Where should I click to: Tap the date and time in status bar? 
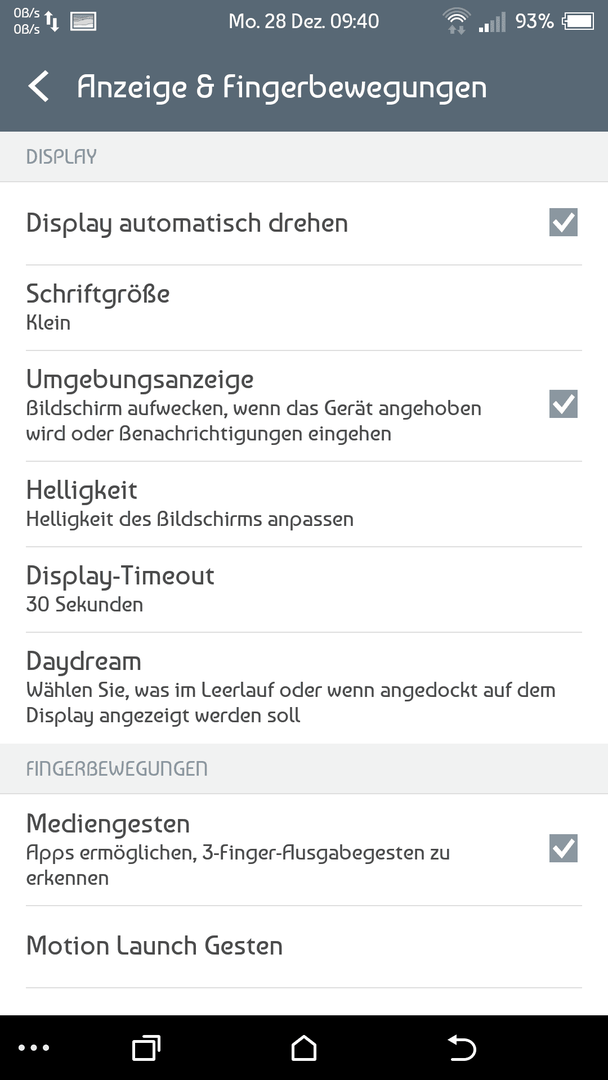[x=304, y=21]
